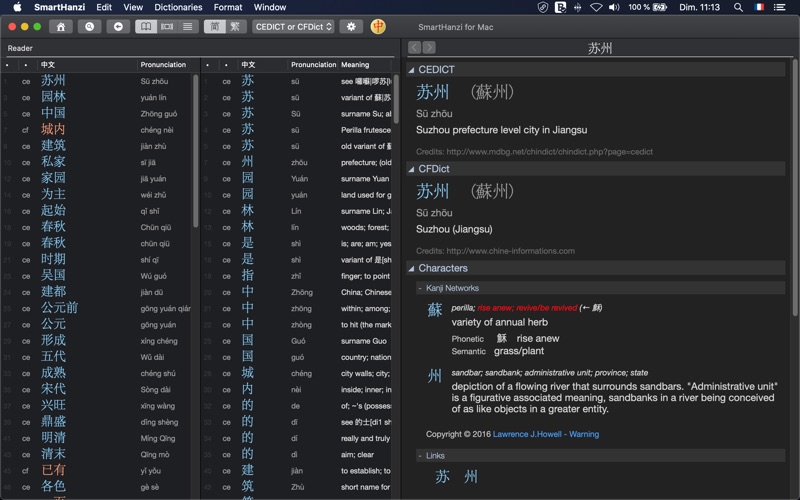Sort word list by 中文 column header
The image size is (800, 500).
(x=48, y=65)
